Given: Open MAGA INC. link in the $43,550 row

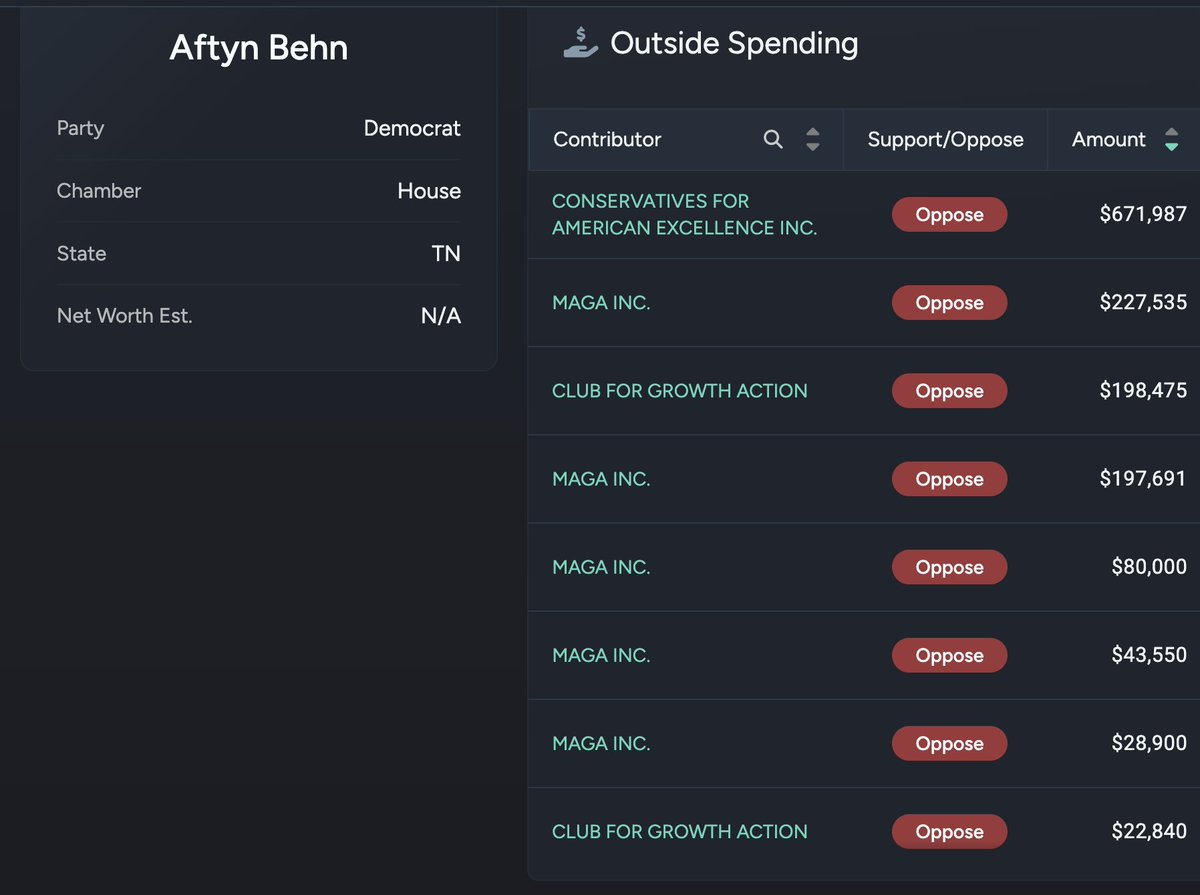Looking at the screenshot, I should (601, 655).
